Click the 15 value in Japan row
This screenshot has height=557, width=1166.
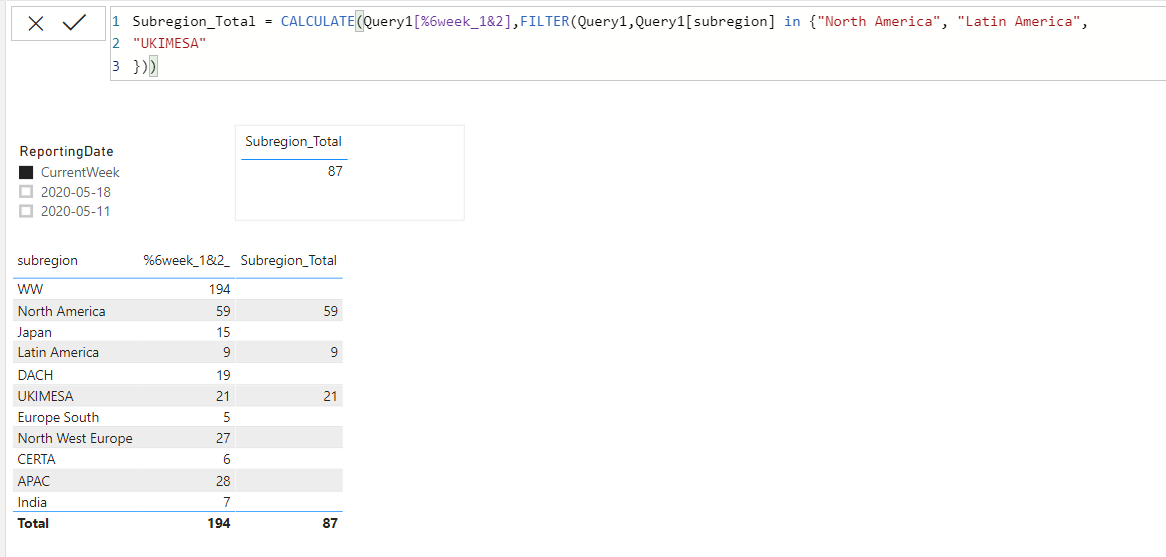coord(223,332)
